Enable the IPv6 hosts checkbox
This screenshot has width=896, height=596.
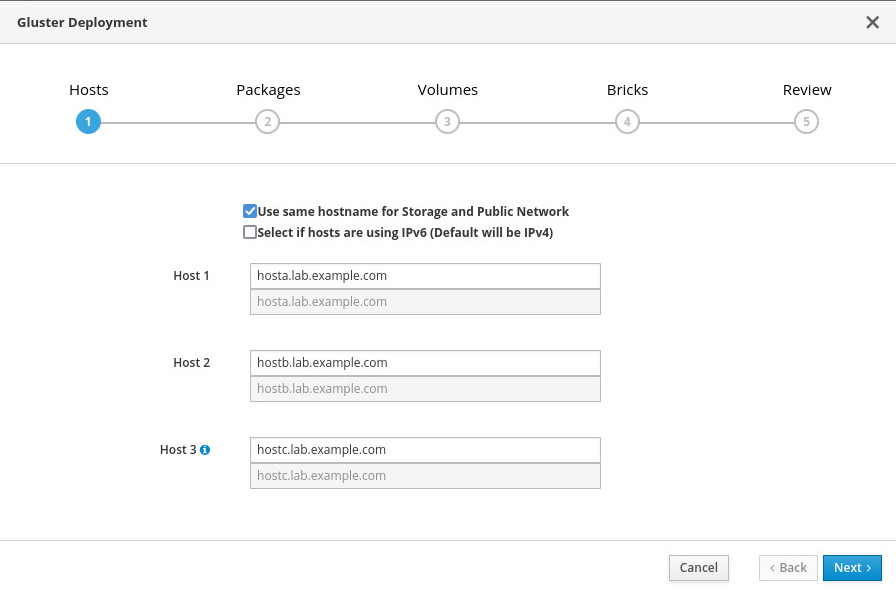[250, 232]
